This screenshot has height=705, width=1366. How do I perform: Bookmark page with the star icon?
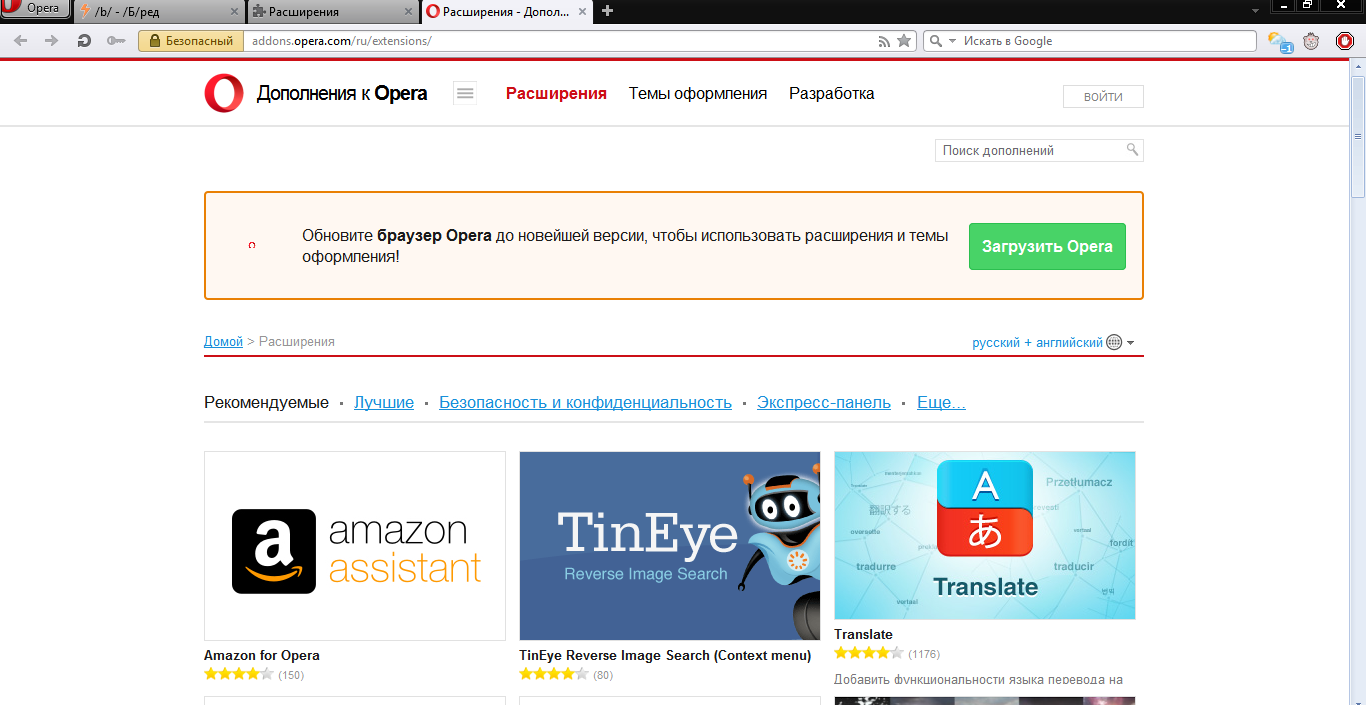pos(904,41)
